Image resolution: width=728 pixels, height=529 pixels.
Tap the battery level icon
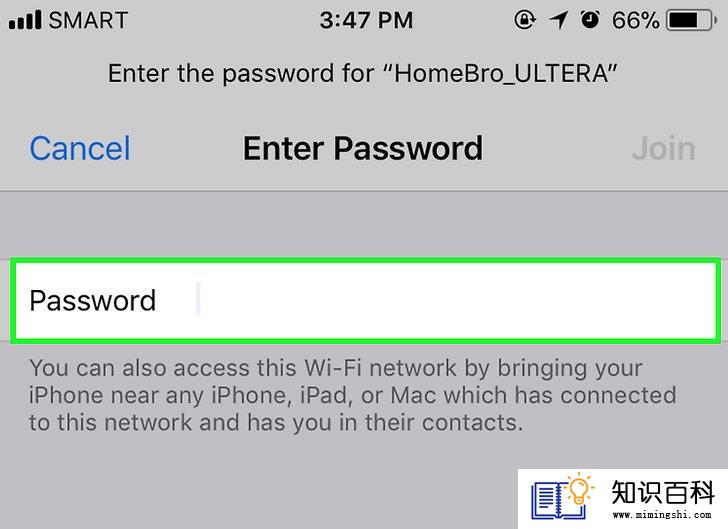click(691, 20)
